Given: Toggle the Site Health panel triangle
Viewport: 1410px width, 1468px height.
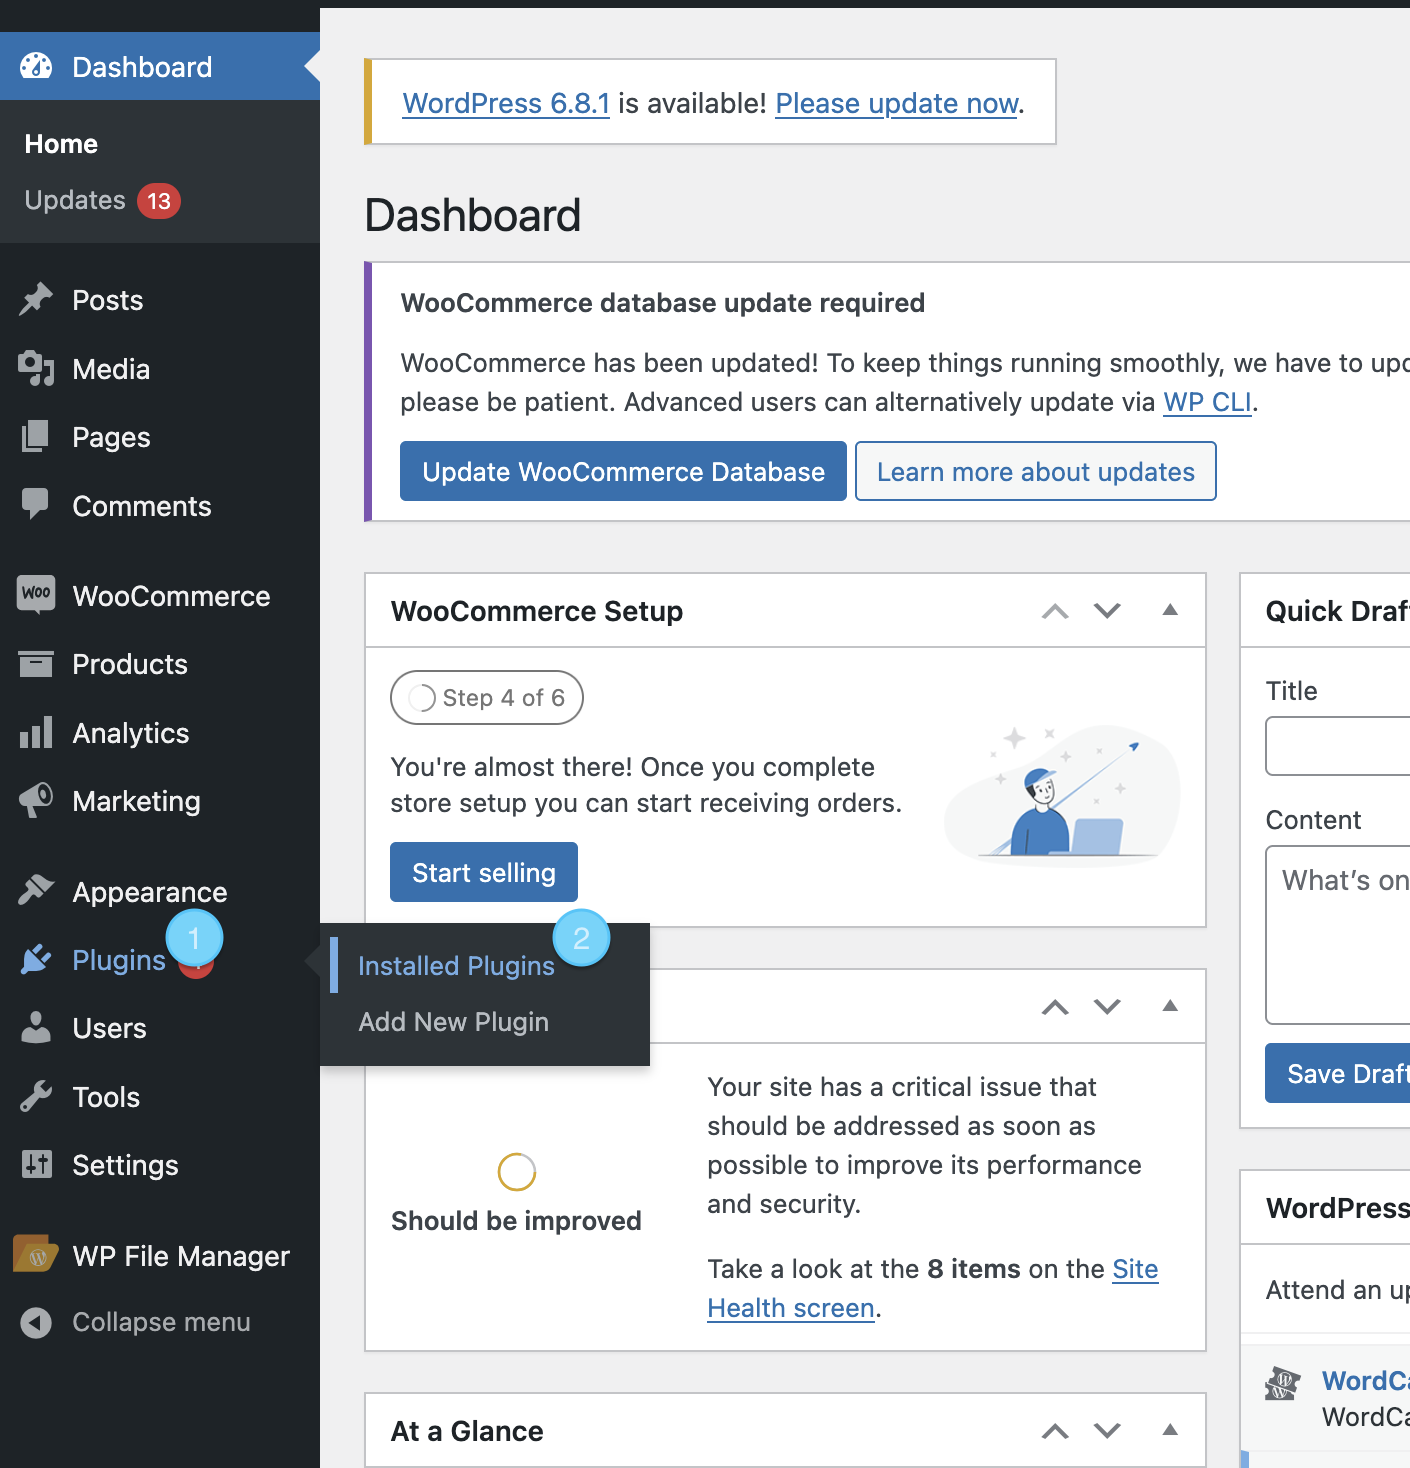Looking at the screenshot, I should point(1170,1006).
